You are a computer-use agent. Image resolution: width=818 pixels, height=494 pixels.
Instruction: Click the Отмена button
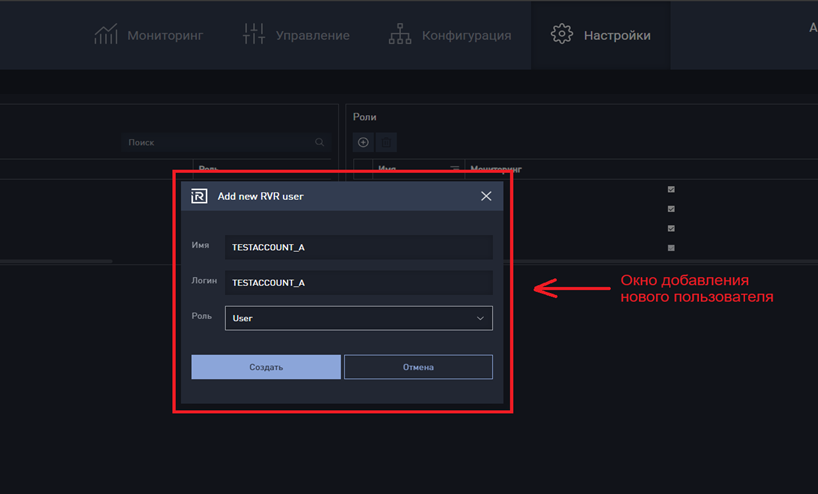pyautogui.click(x=418, y=367)
